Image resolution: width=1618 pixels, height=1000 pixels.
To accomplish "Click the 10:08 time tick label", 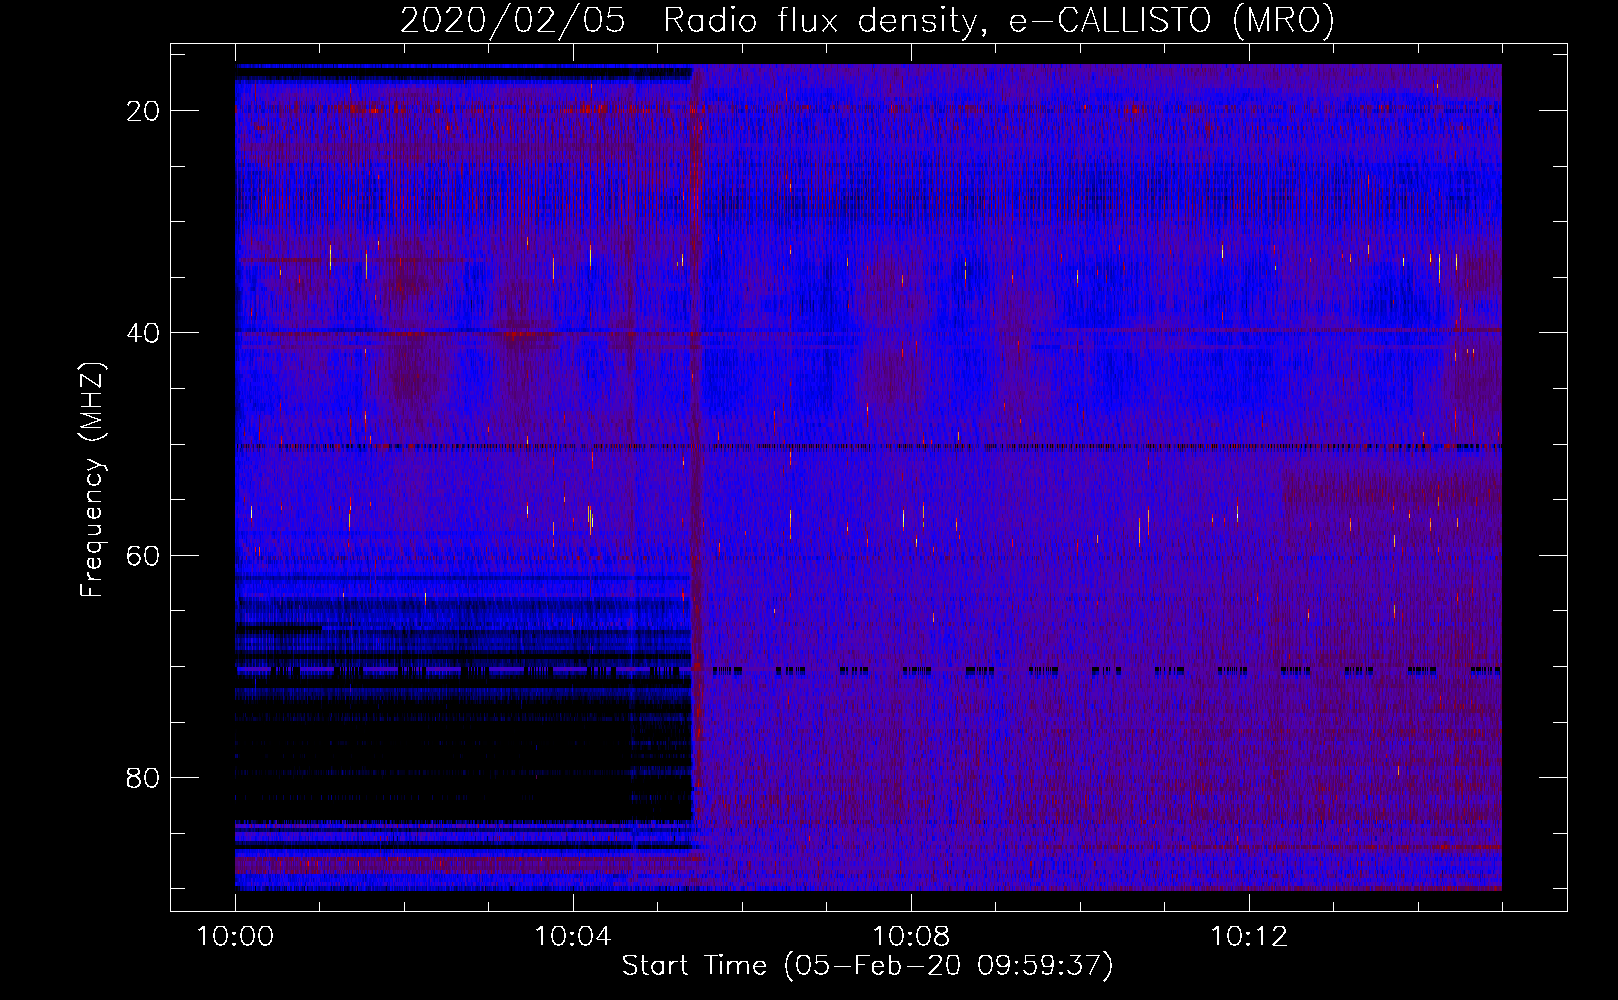I will pos(911,937).
